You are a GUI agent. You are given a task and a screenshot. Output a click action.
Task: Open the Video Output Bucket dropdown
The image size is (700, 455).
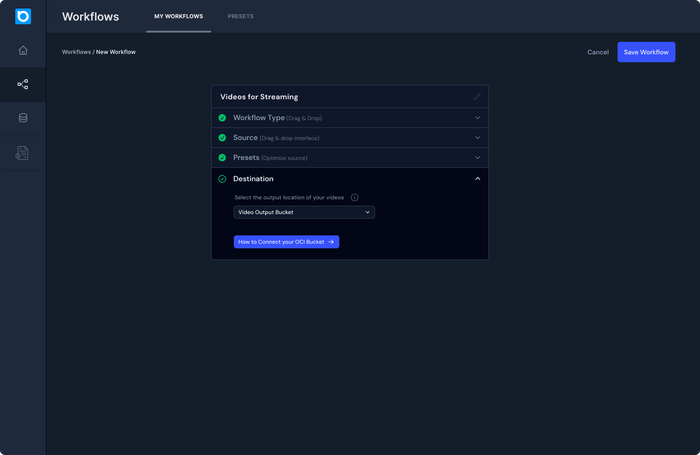click(x=304, y=212)
